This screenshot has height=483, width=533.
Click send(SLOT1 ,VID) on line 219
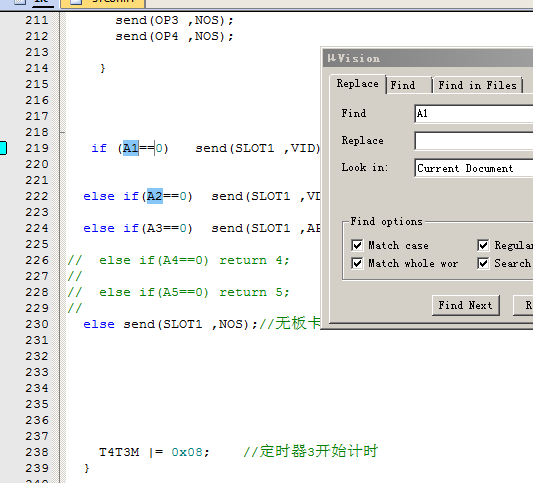pos(258,148)
